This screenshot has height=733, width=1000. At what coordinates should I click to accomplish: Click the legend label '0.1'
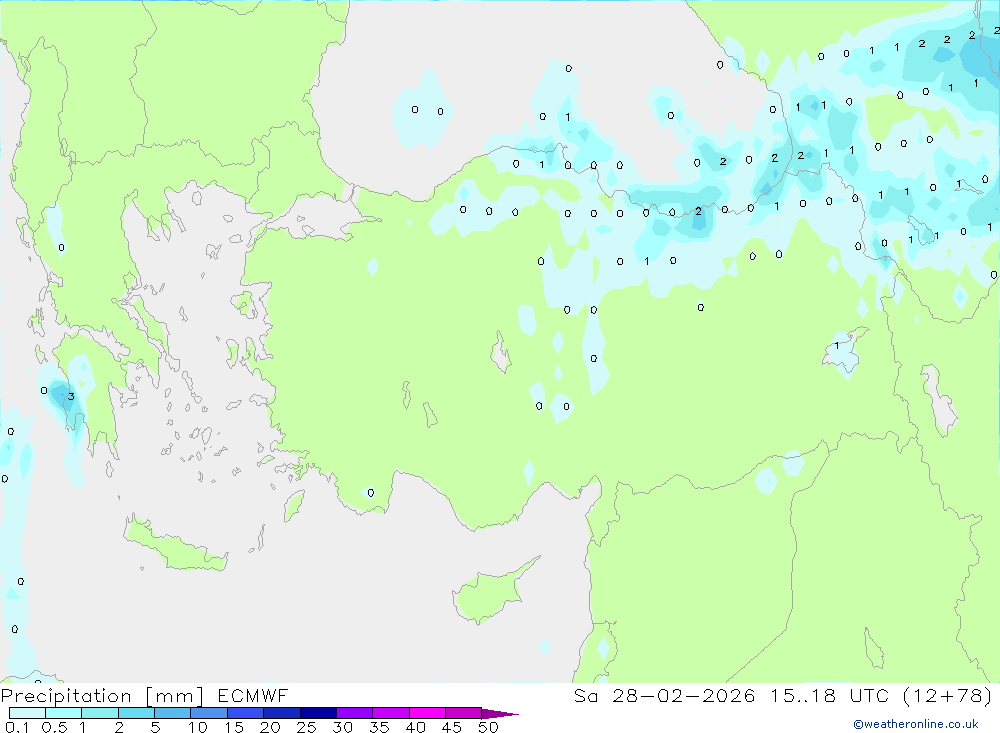(x=17, y=727)
